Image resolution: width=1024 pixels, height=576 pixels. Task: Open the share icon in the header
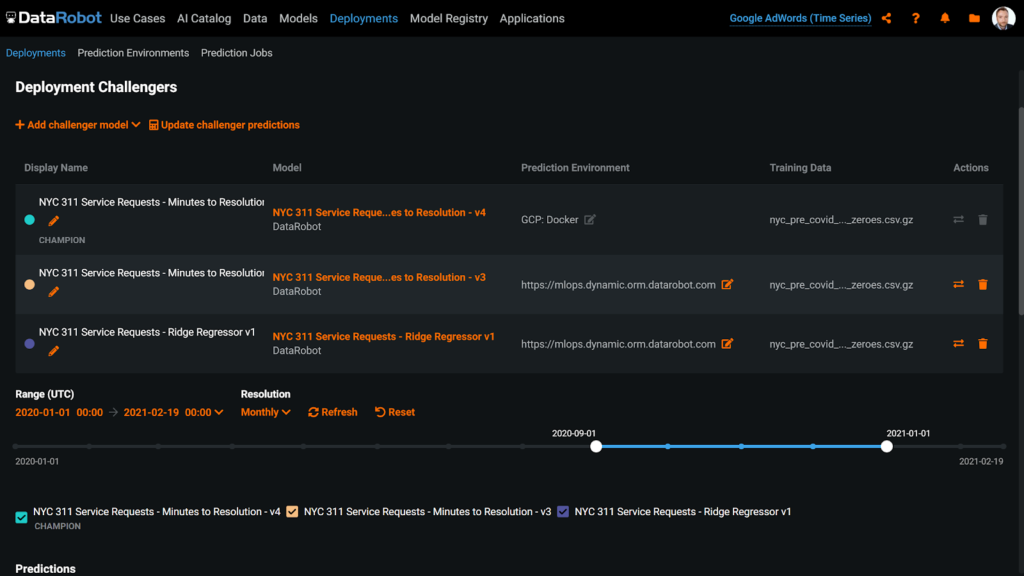point(886,18)
